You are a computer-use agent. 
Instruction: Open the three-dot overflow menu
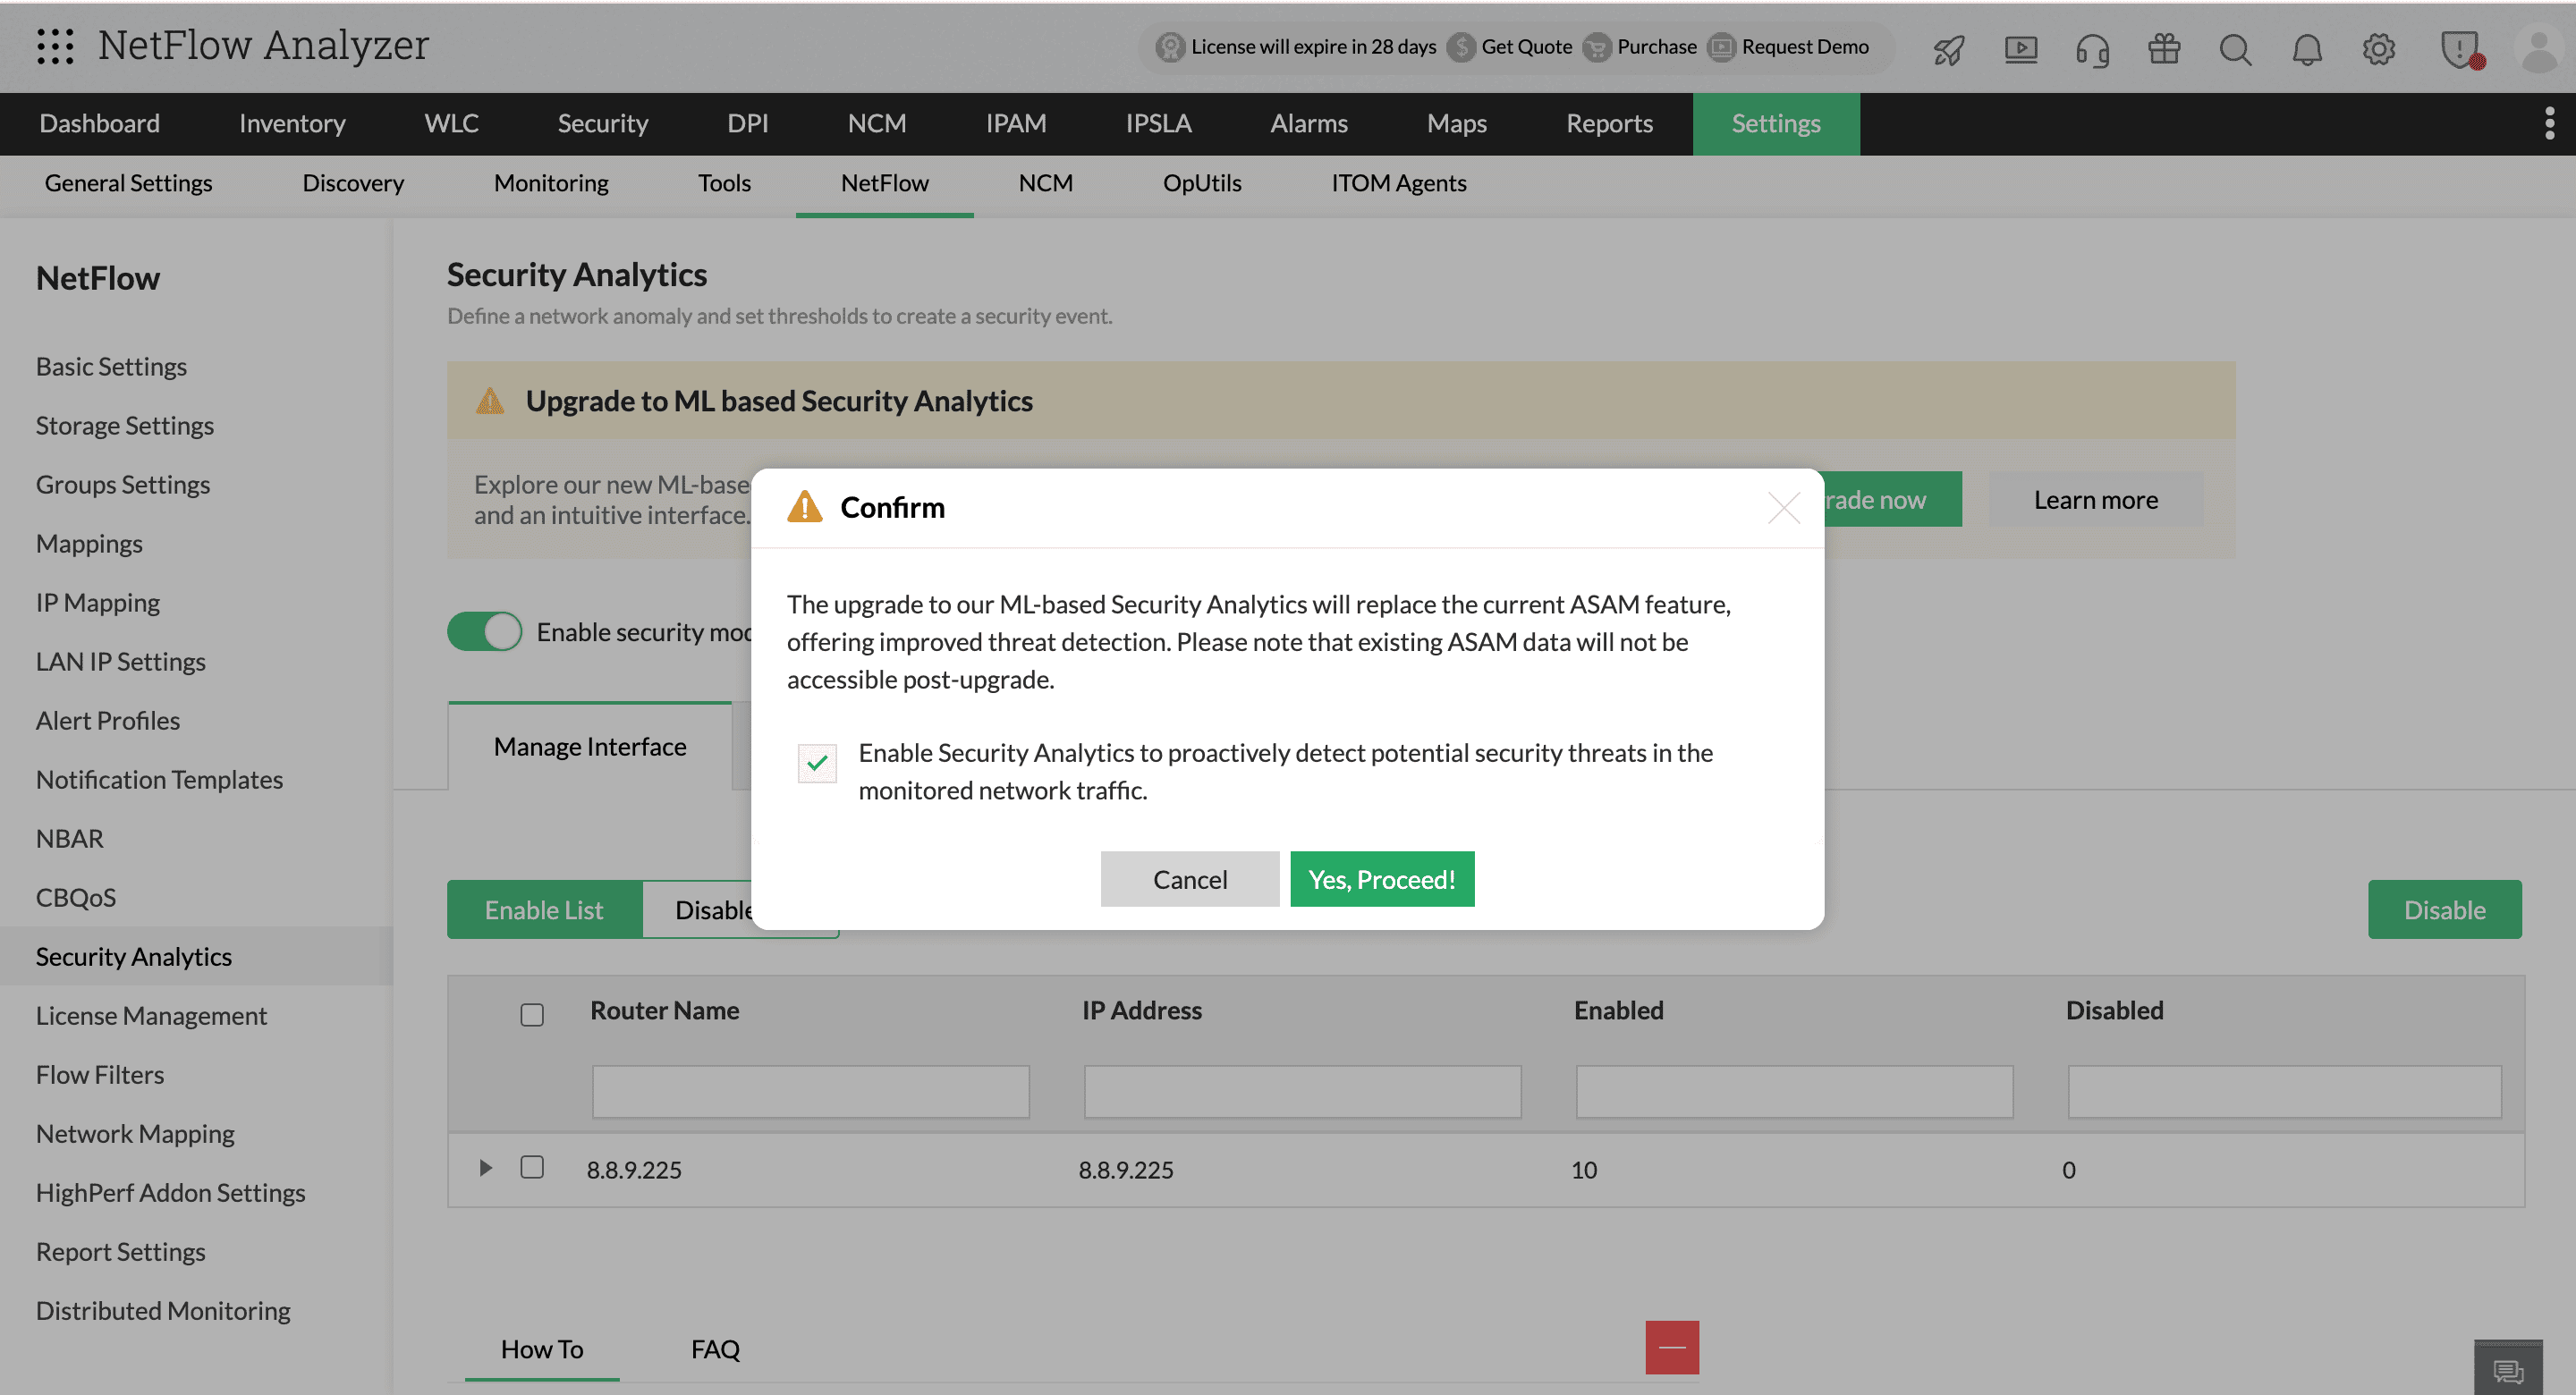2549,123
